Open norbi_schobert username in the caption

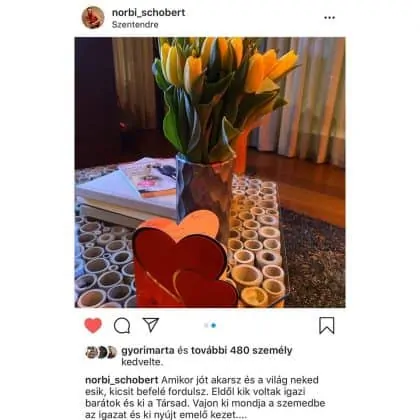[122, 380]
